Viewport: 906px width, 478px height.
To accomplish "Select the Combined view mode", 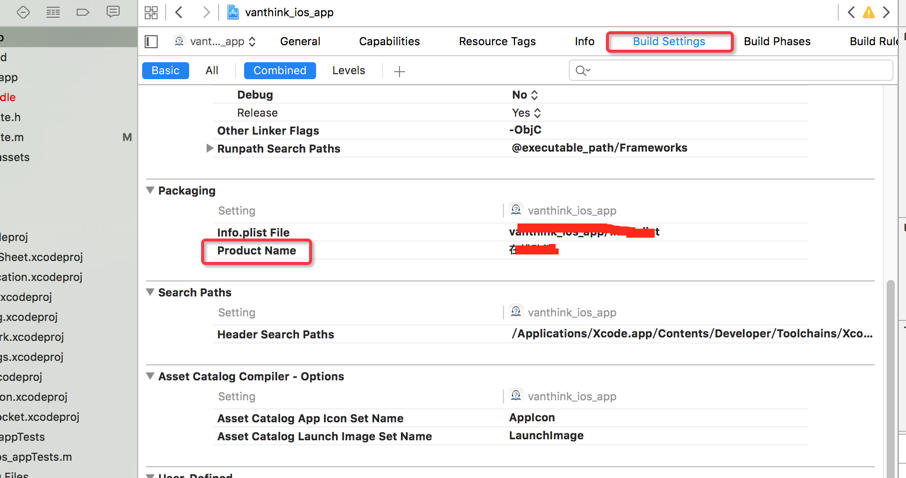I will (x=280, y=71).
